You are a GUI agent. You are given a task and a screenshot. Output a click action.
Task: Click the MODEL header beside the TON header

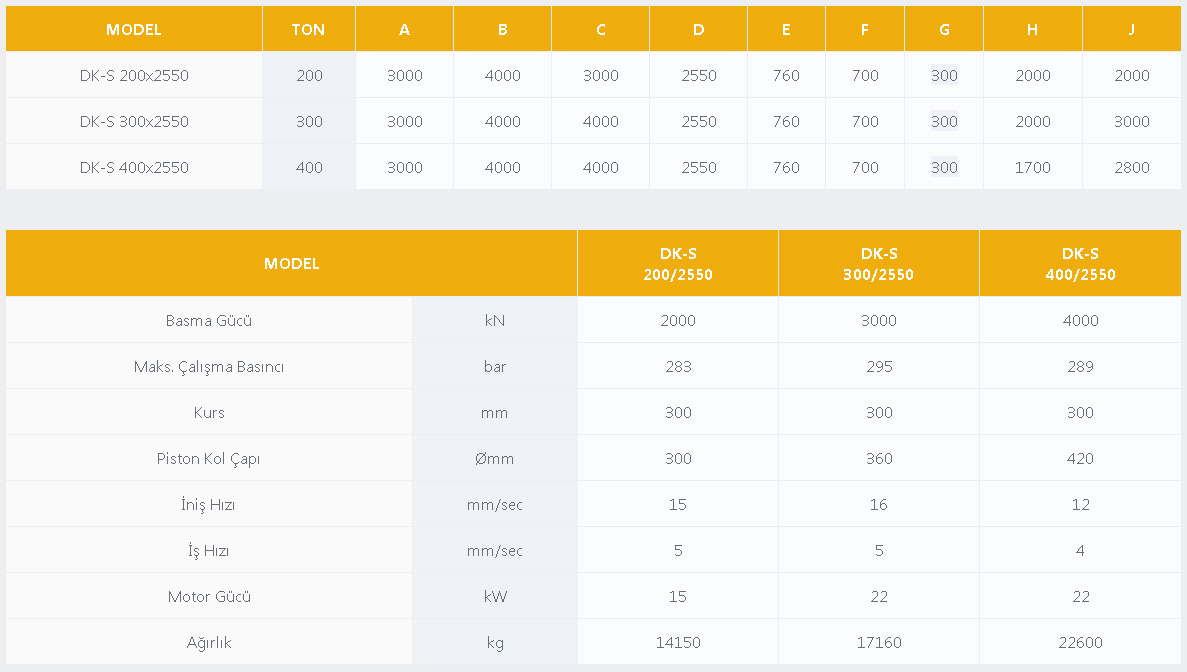(x=134, y=30)
